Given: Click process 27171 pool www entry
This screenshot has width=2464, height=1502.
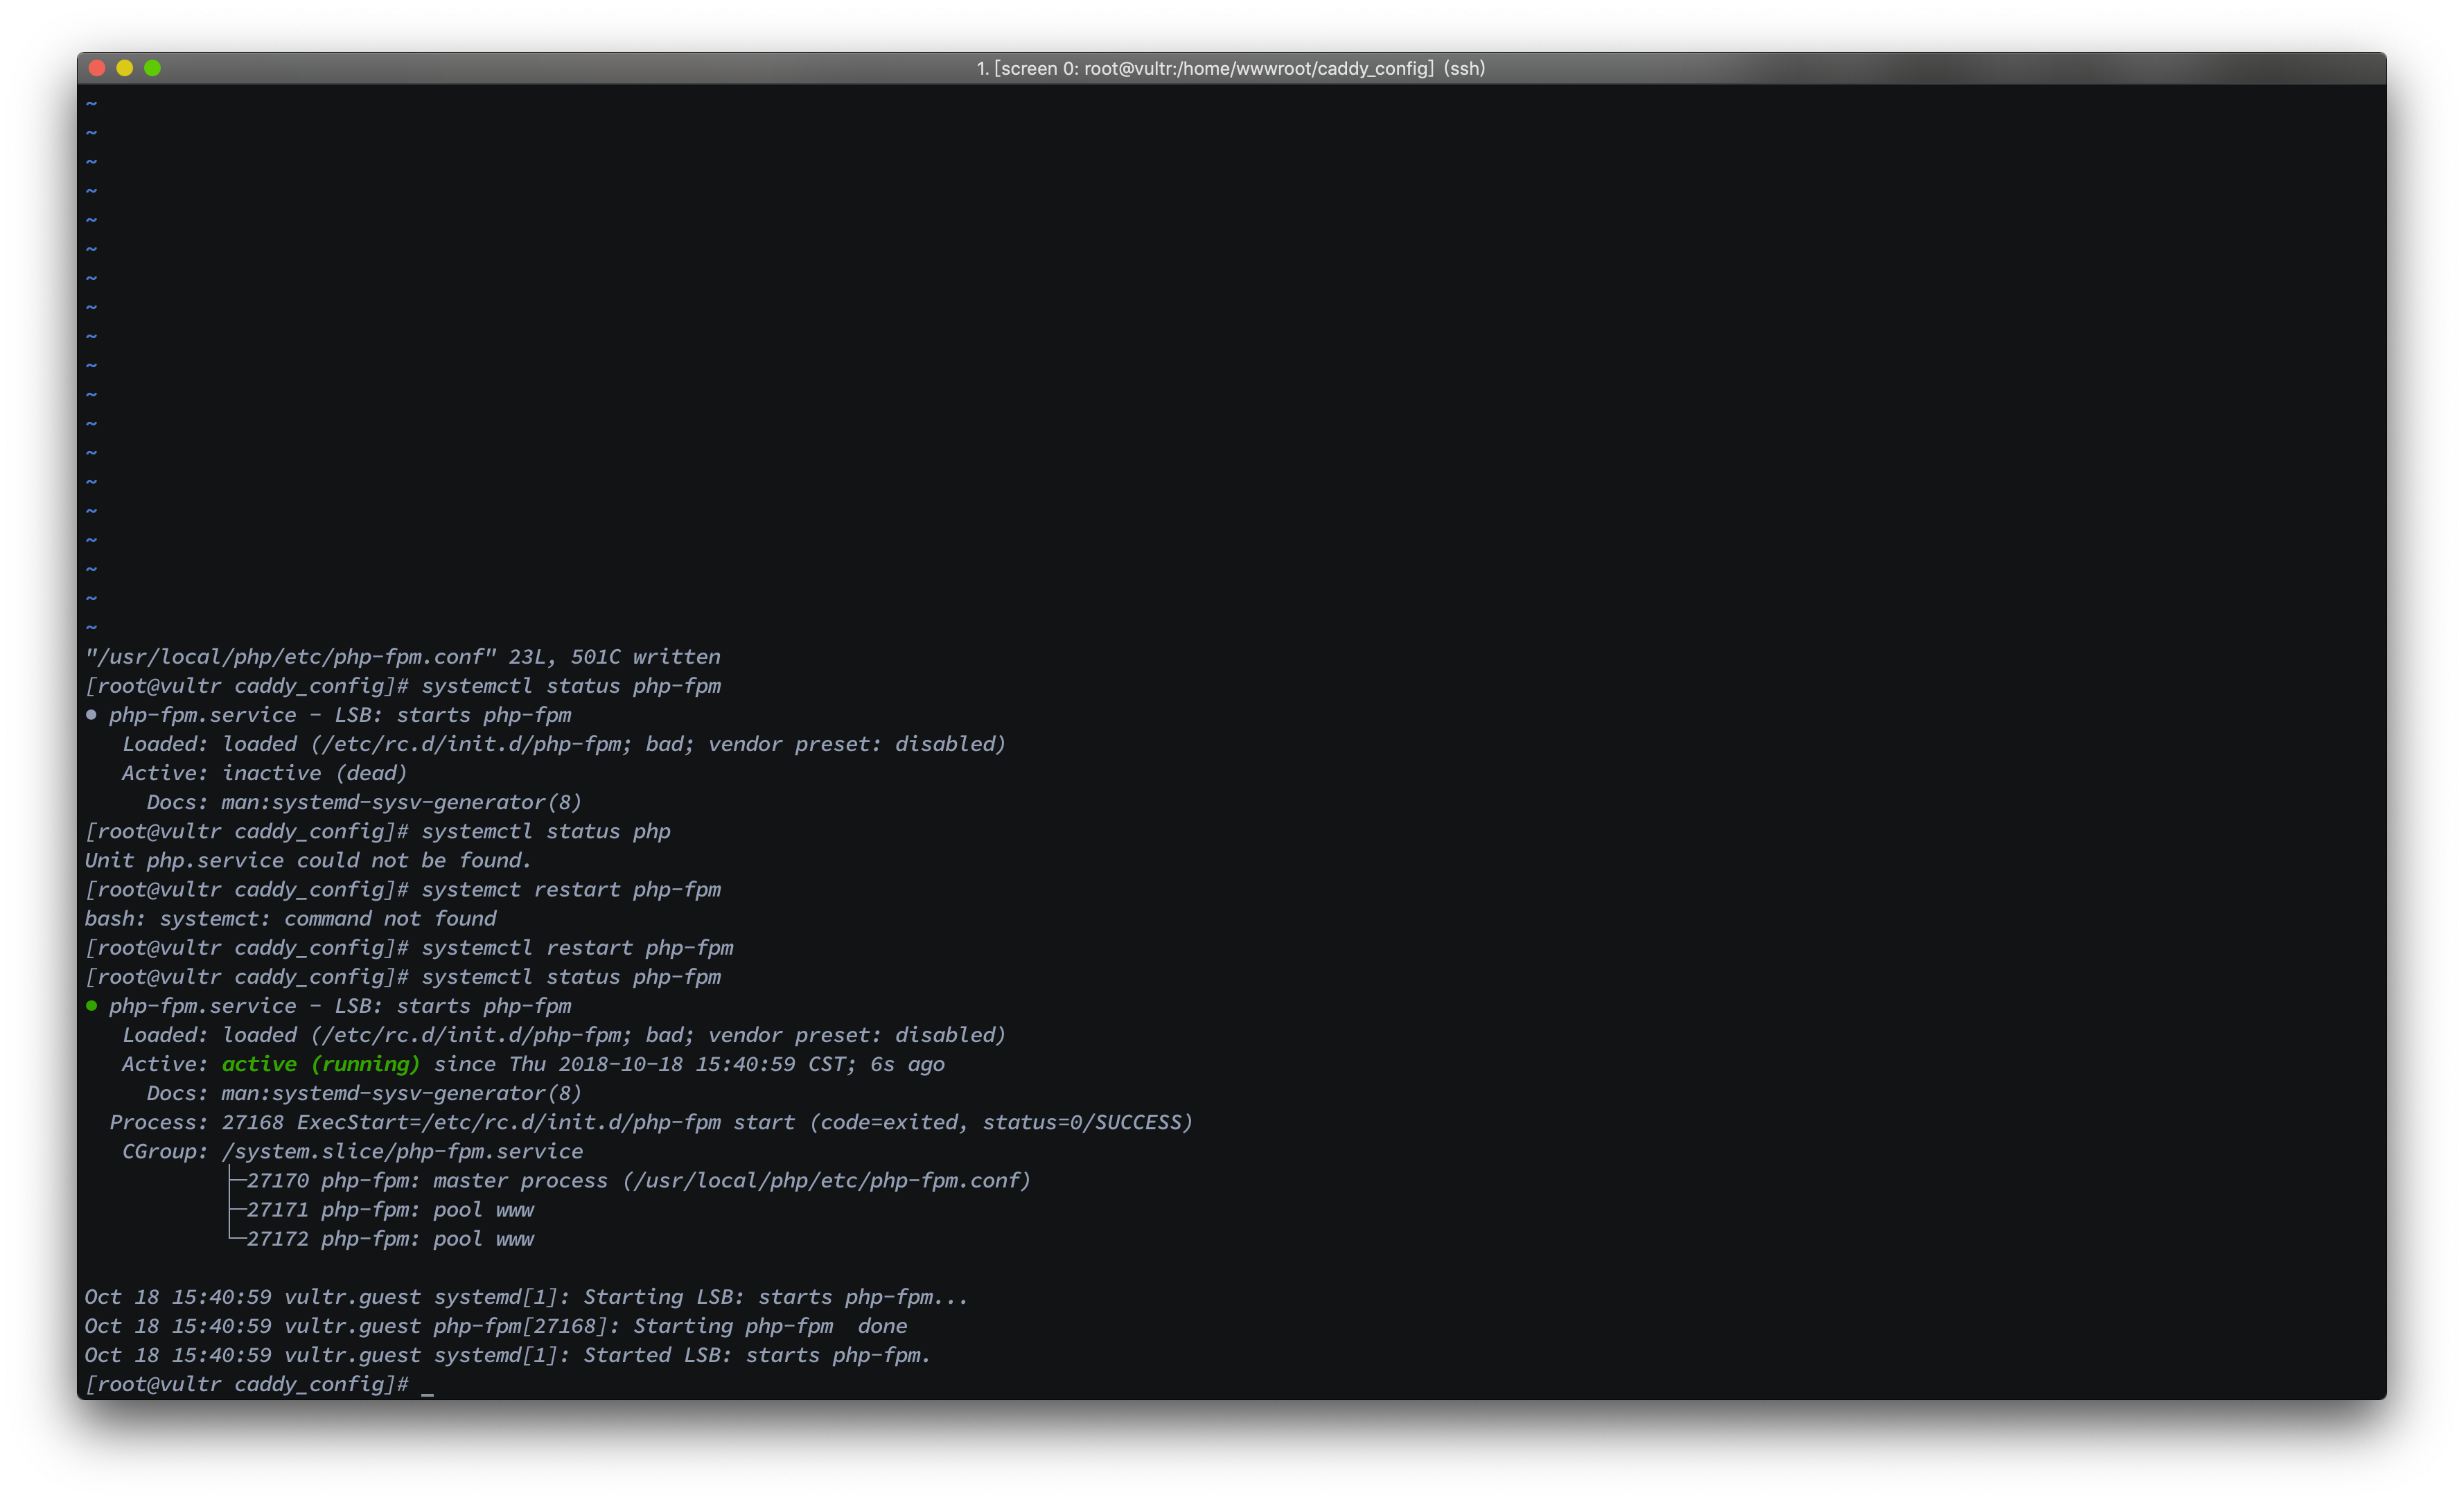Looking at the screenshot, I should (x=390, y=1210).
